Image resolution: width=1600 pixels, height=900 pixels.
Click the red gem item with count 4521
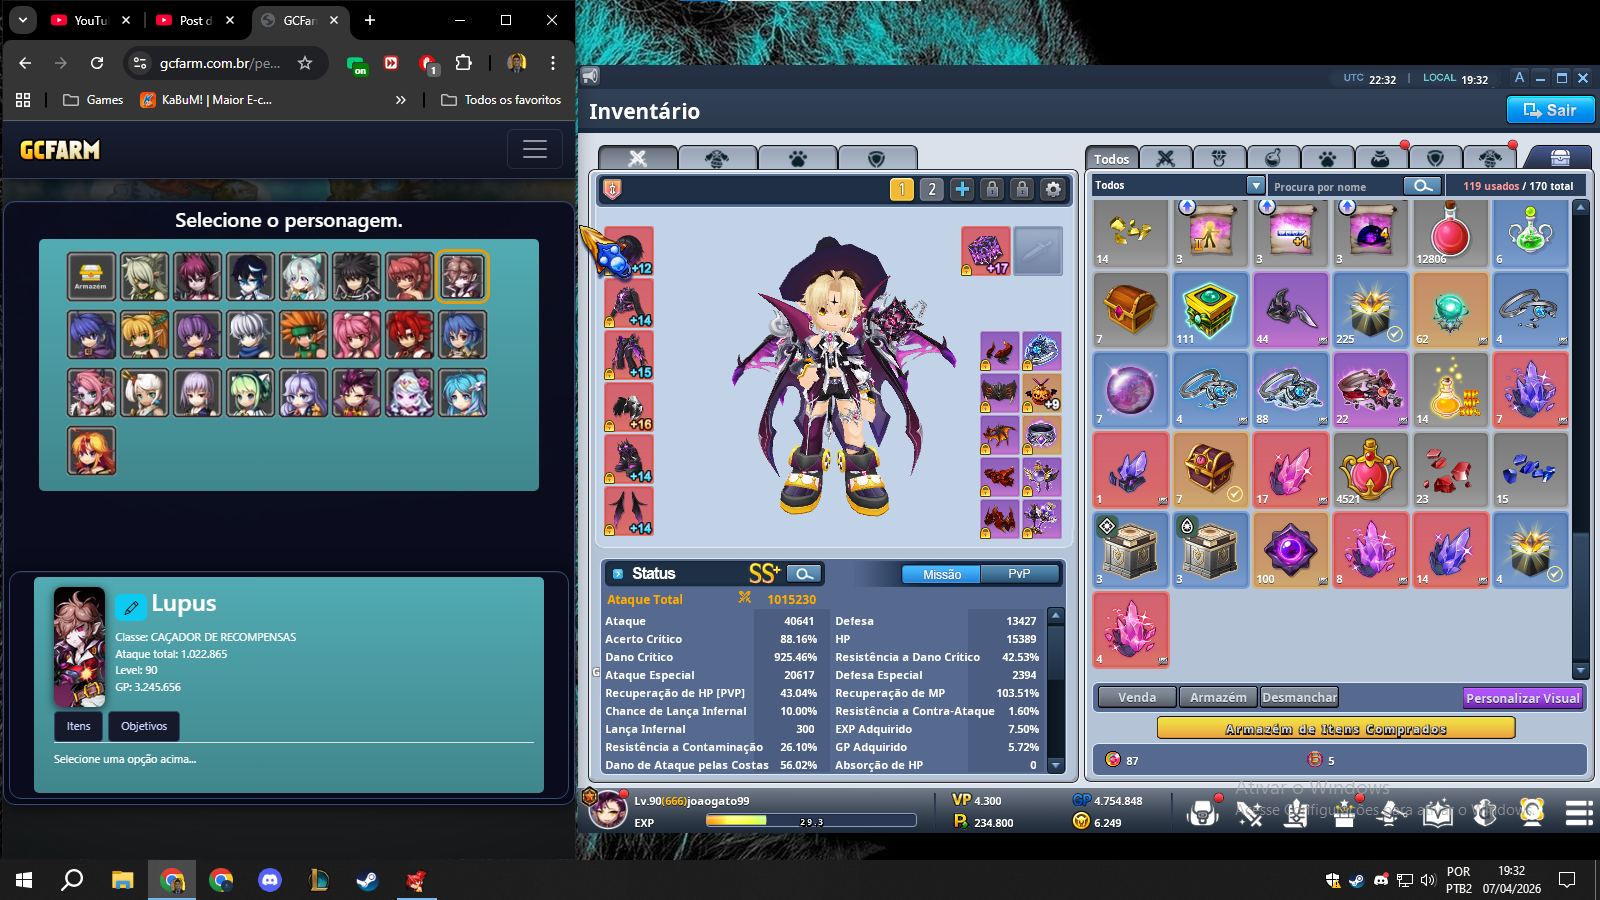[1370, 470]
